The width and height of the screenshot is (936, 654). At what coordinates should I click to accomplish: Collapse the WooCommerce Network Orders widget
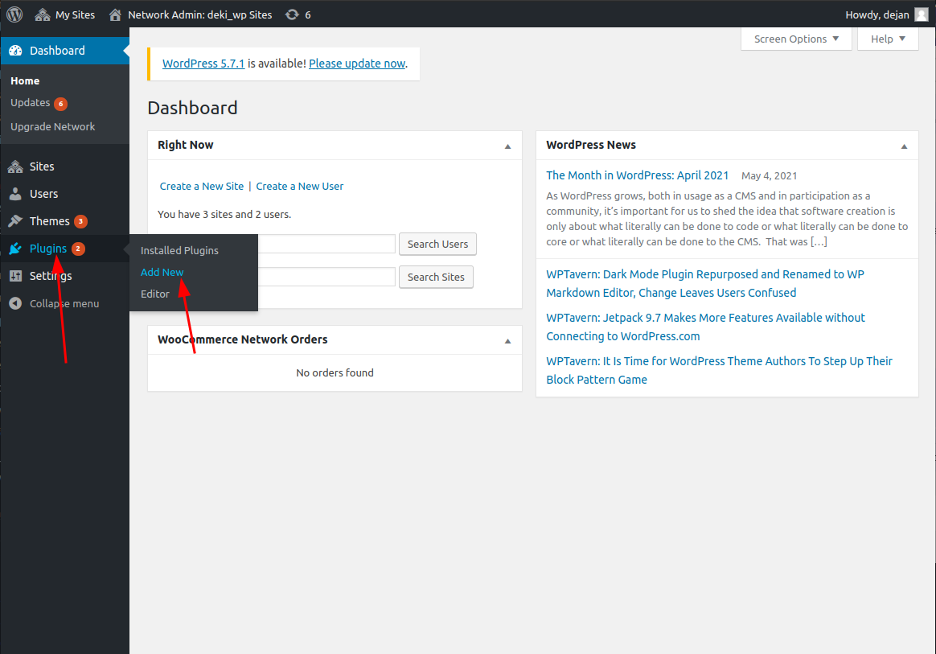pos(507,341)
